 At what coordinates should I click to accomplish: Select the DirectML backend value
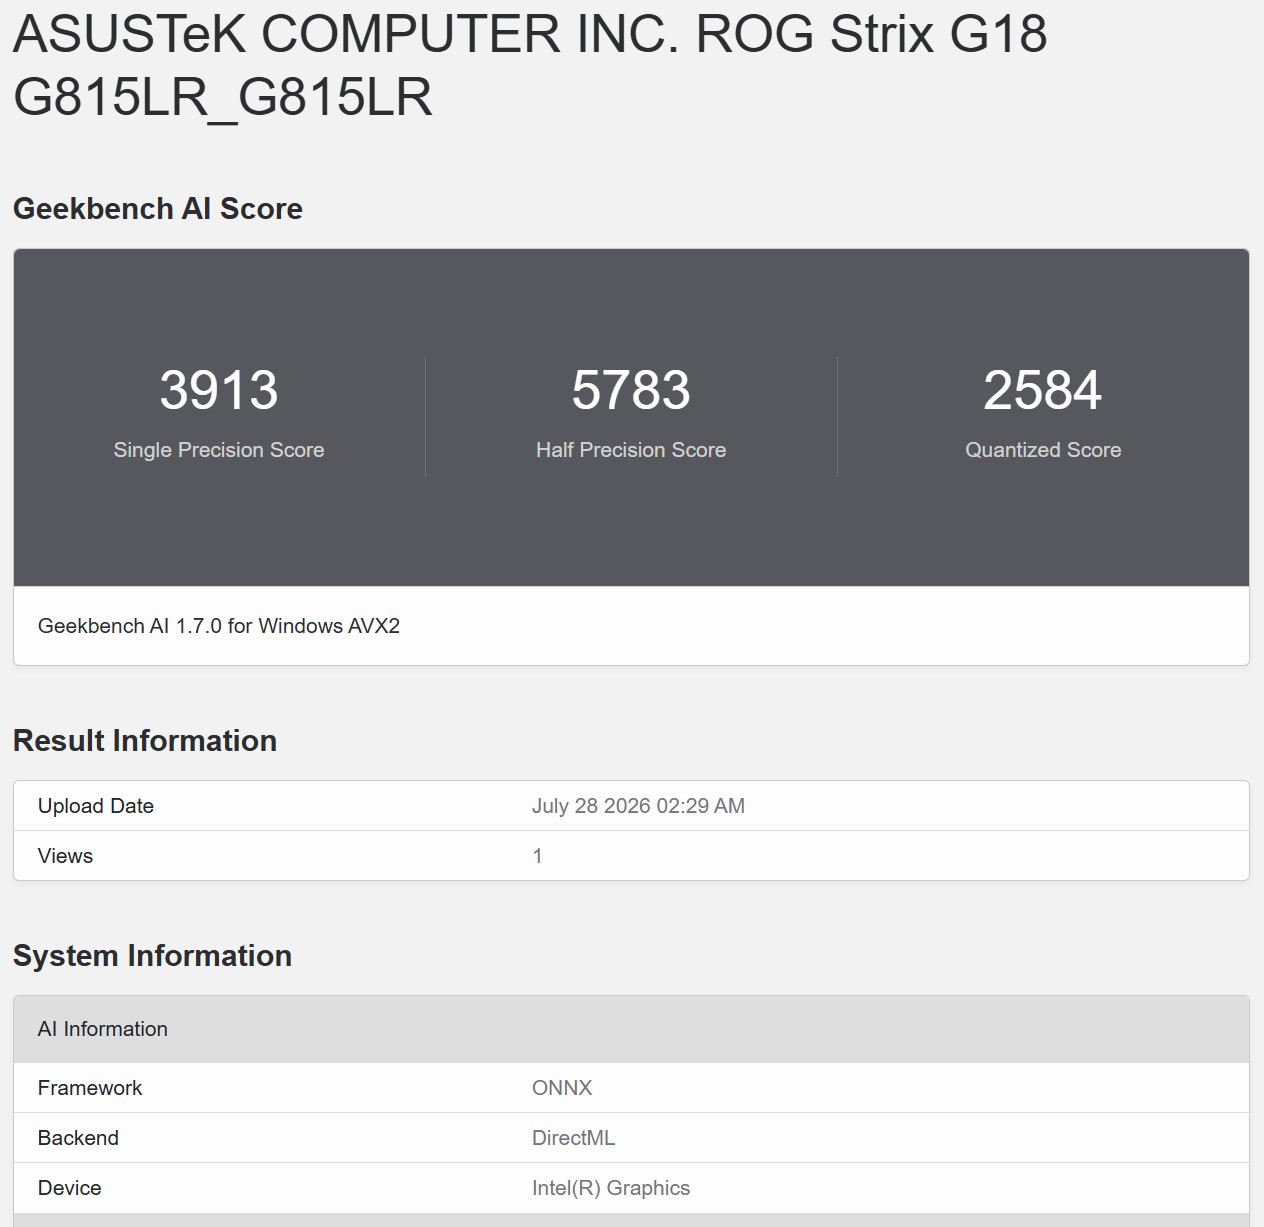click(x=574, y=1138)
